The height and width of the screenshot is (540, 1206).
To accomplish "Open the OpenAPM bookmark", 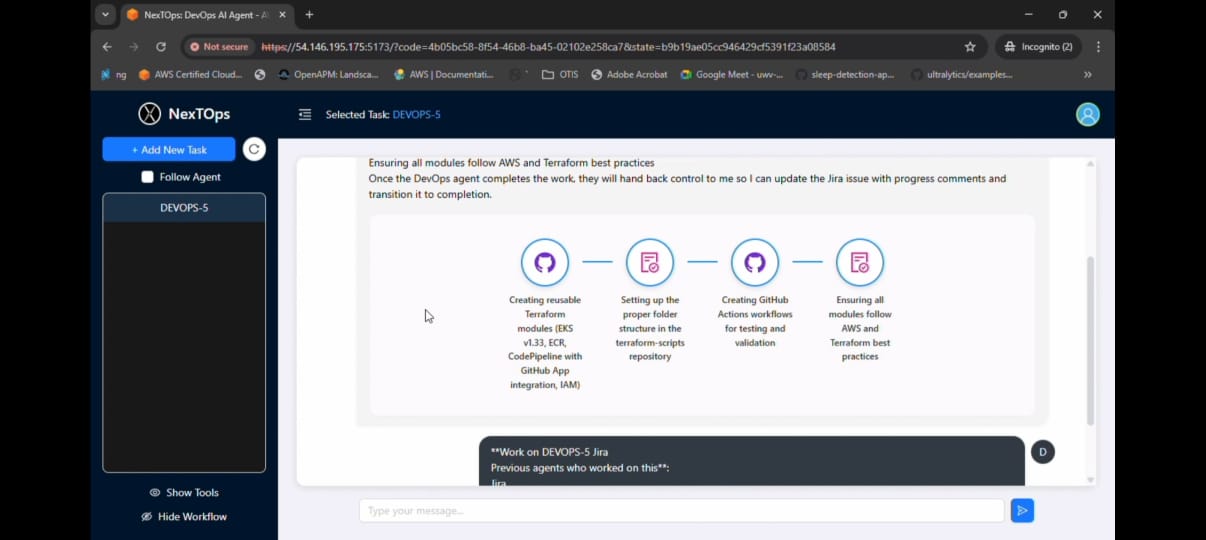I will 328,74.
